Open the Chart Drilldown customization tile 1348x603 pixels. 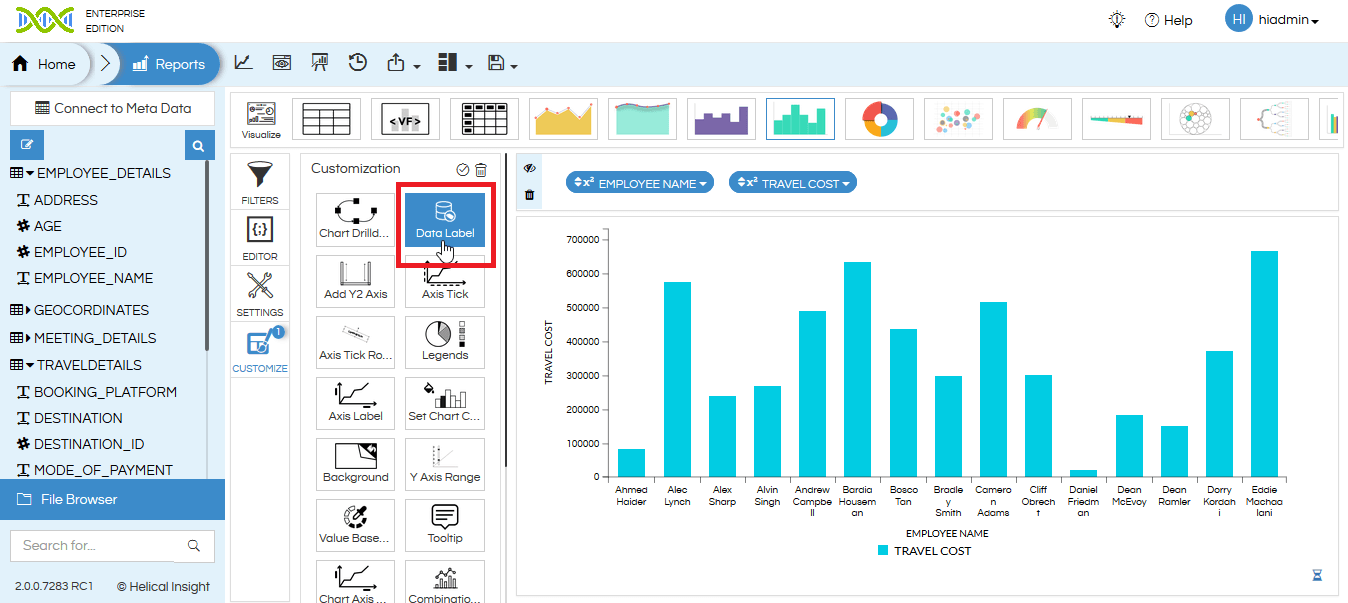pos(355,220)
